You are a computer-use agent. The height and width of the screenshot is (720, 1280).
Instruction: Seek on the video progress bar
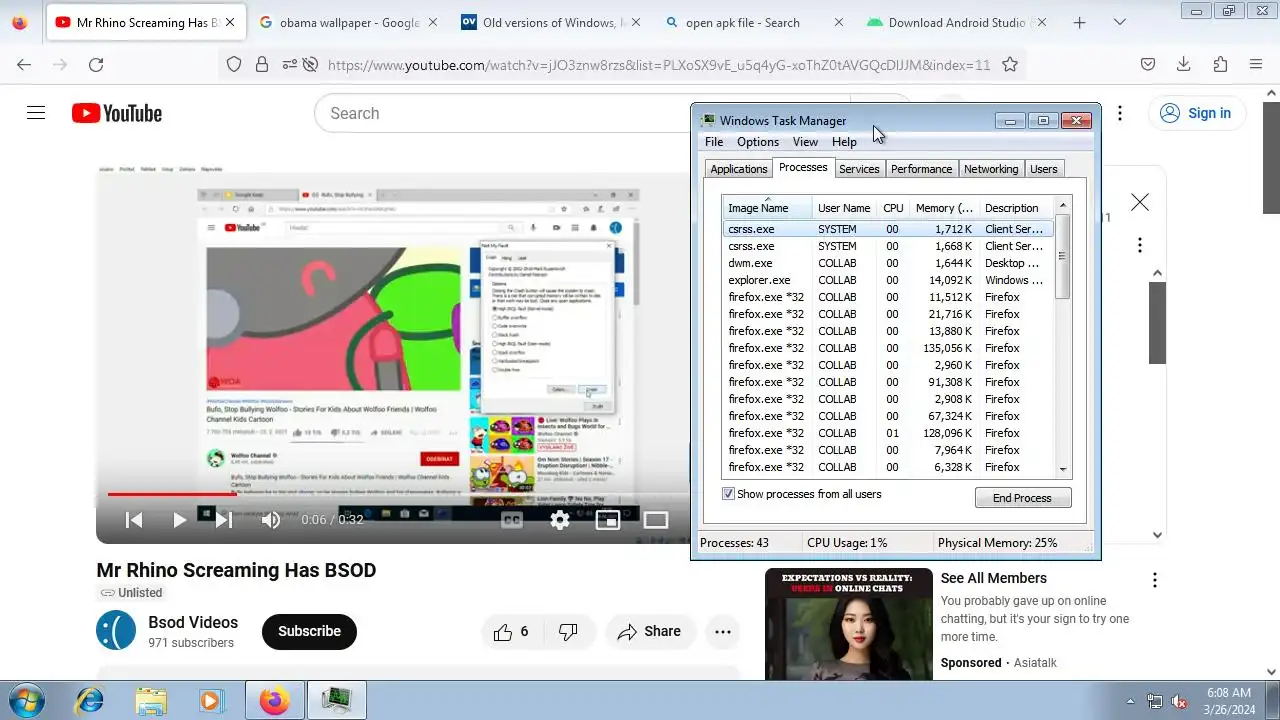pos(393,494)
